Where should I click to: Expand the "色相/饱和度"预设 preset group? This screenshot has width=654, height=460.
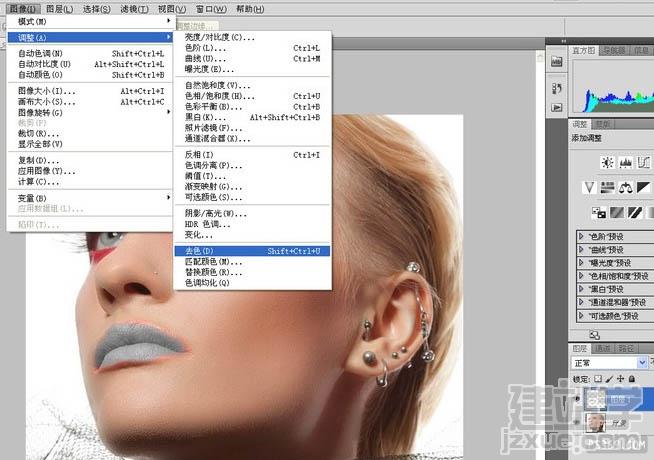tap(581, 276)
